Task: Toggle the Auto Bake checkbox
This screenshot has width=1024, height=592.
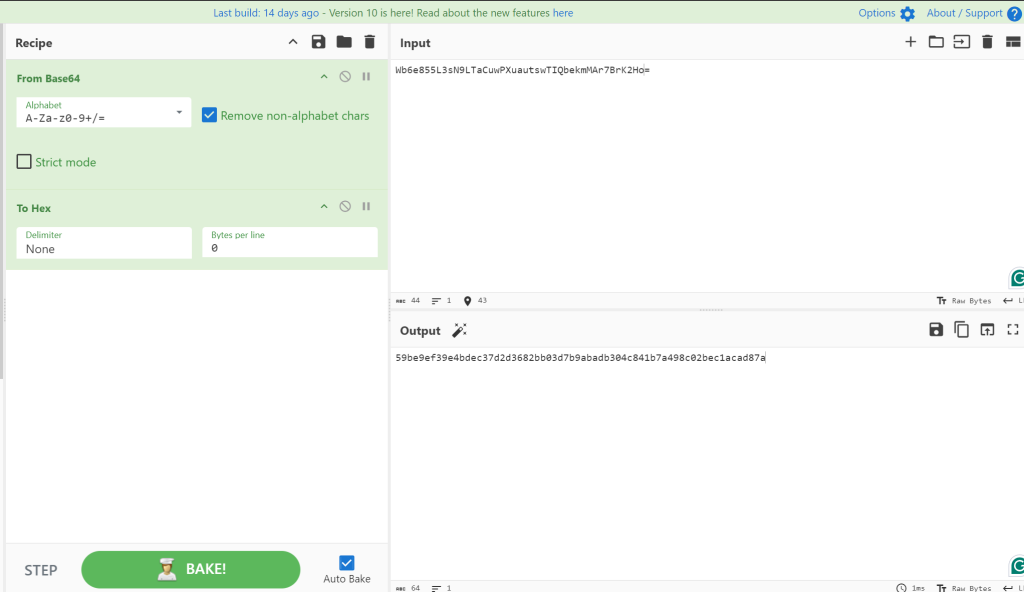Action: pos(347,563)
